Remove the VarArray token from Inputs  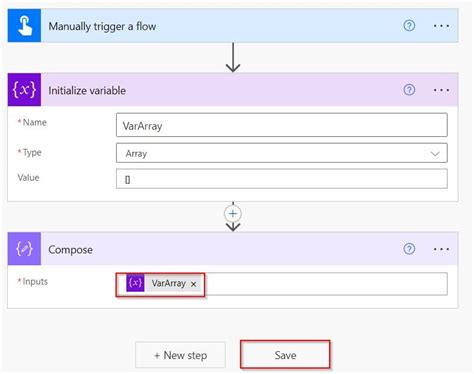point(193,284)
